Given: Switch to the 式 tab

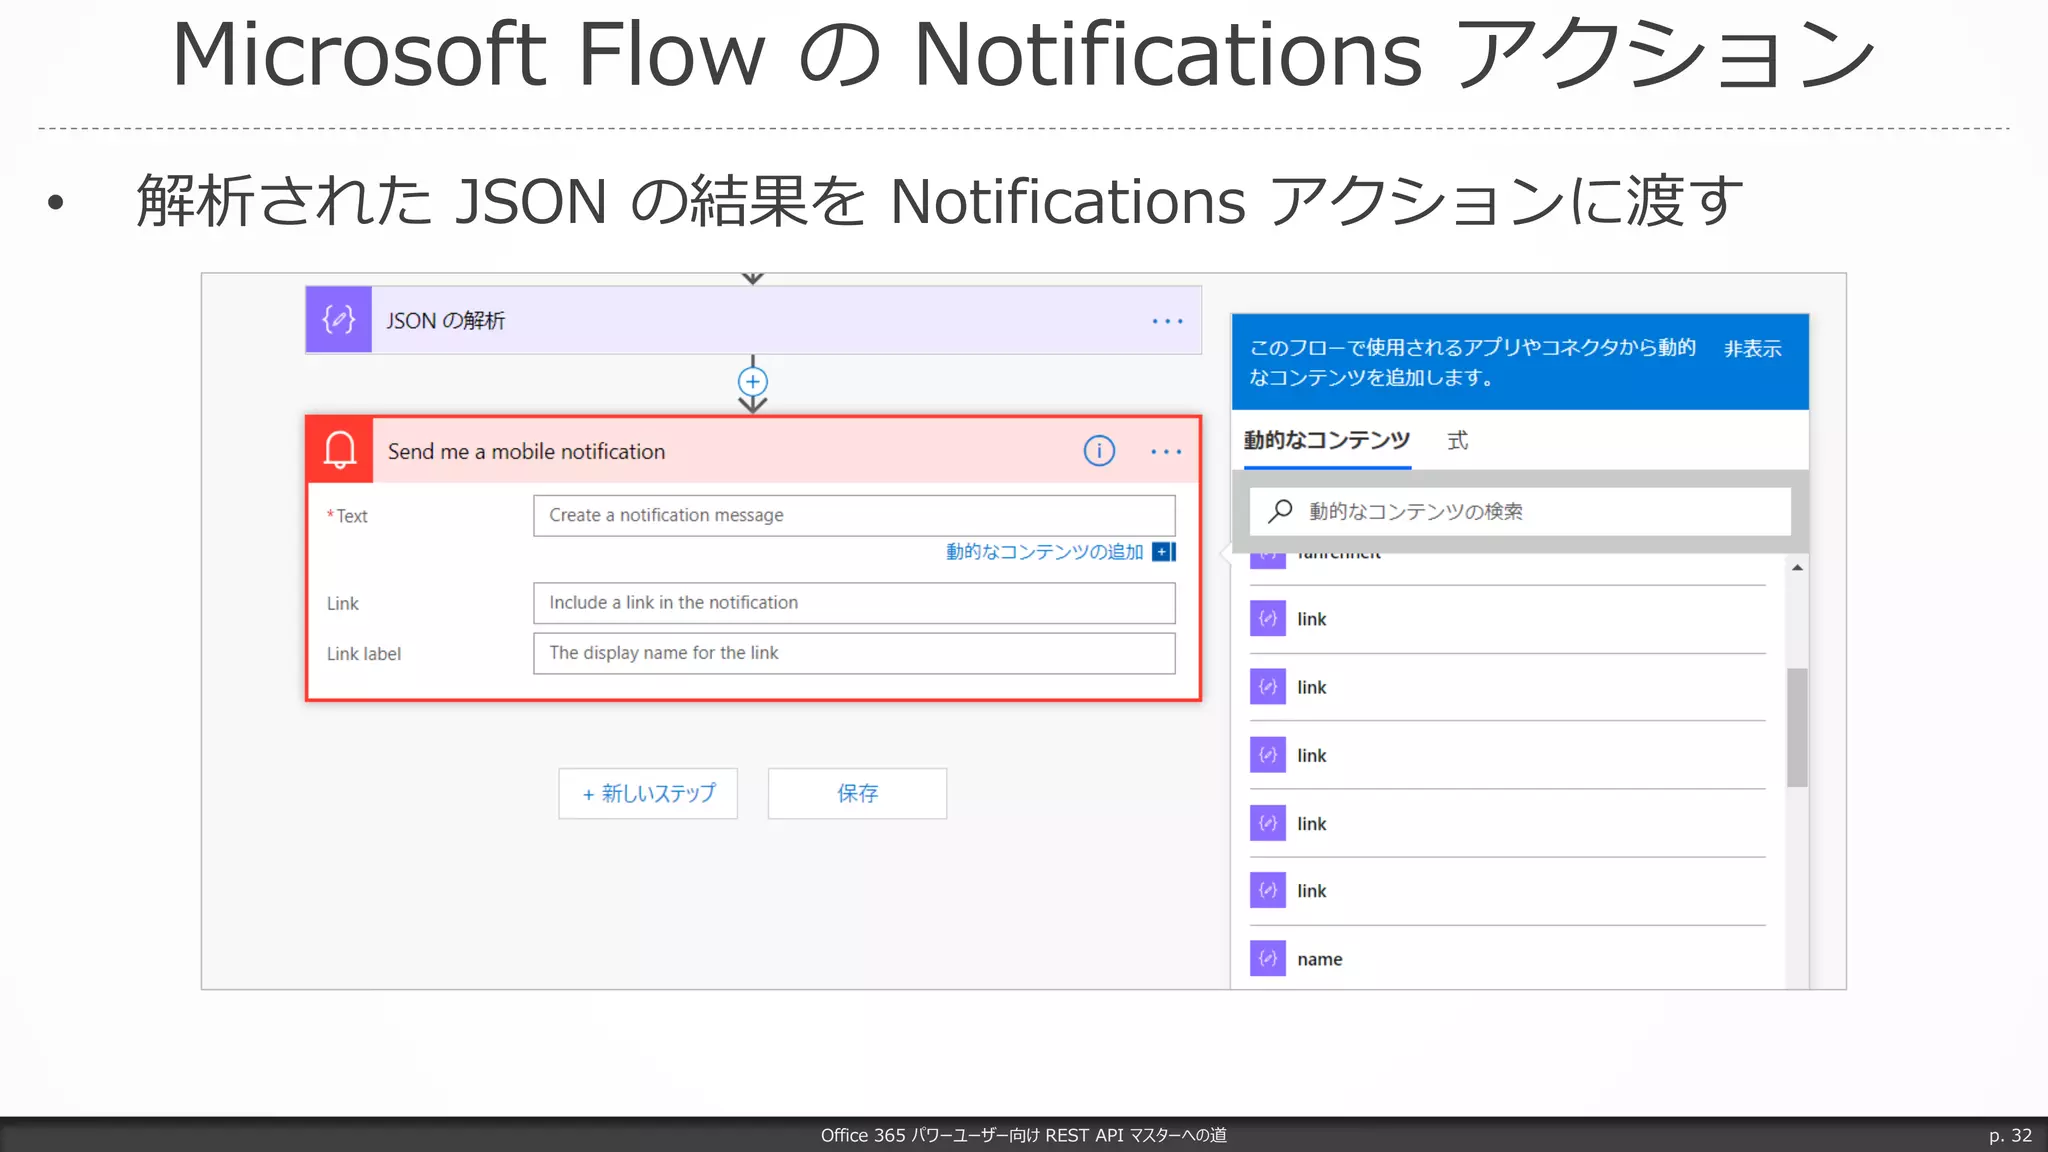Looking at the screenshot, I should (1458, 441).
